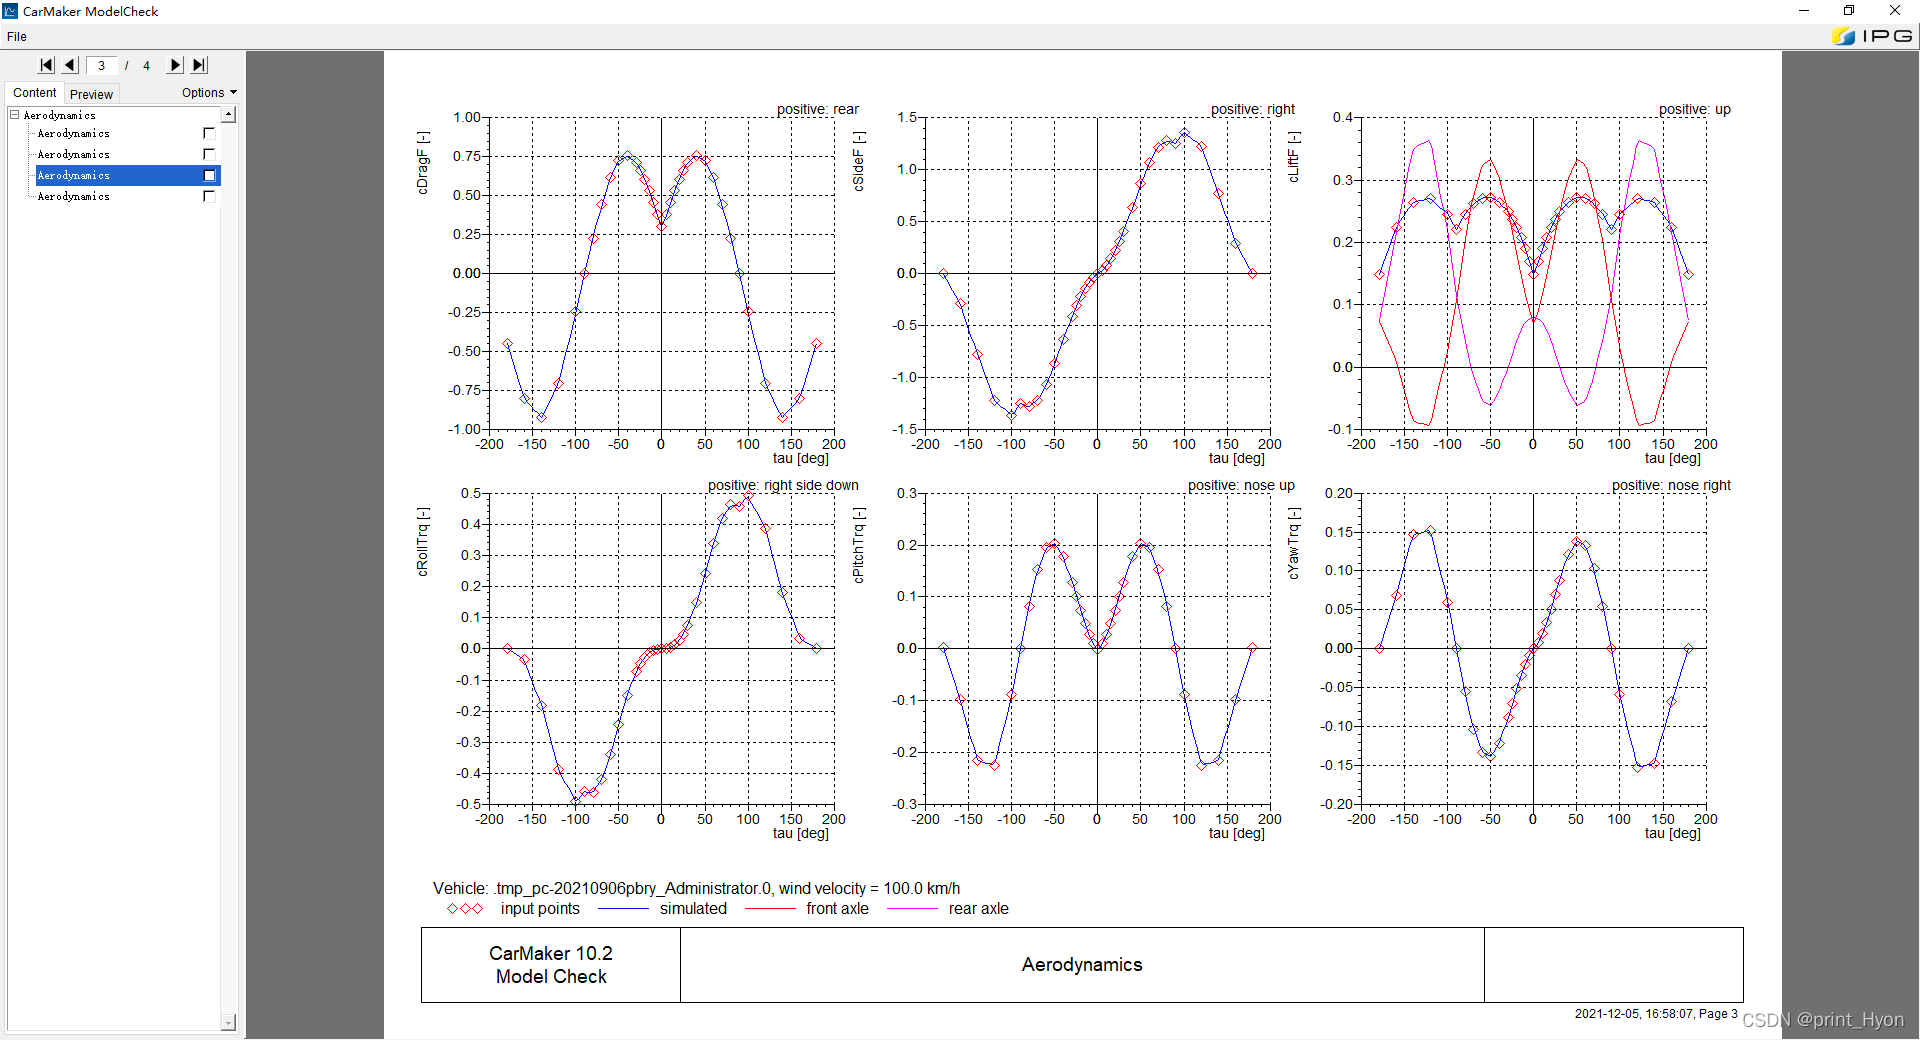1920x1040 pixels.
Task: Click the 'positive: right' chart label
Action: (x=1252, y=109)
